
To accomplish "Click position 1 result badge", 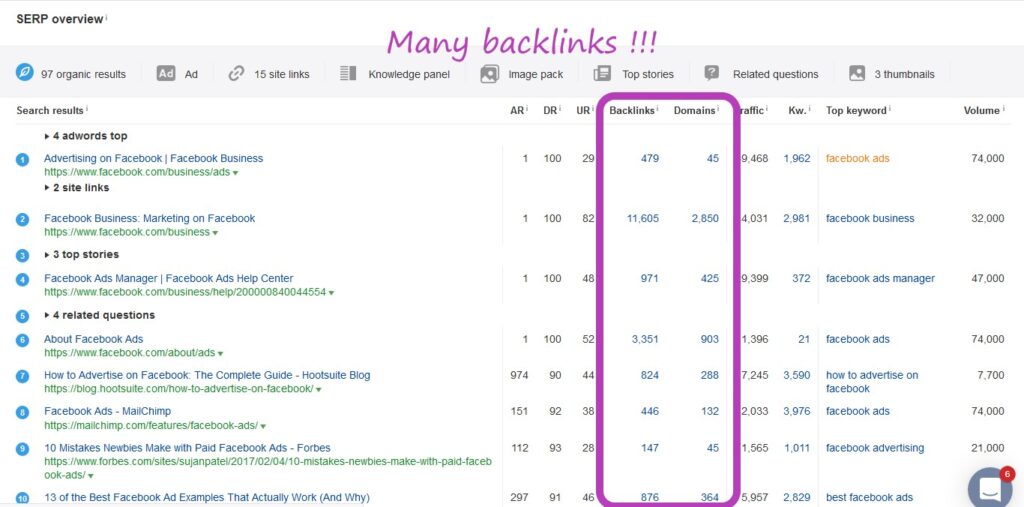I will click(x=22, y=159).
